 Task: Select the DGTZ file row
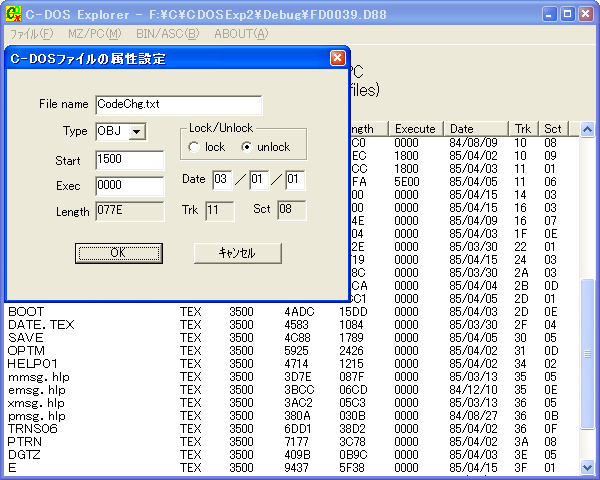click(x=292, y=455)
